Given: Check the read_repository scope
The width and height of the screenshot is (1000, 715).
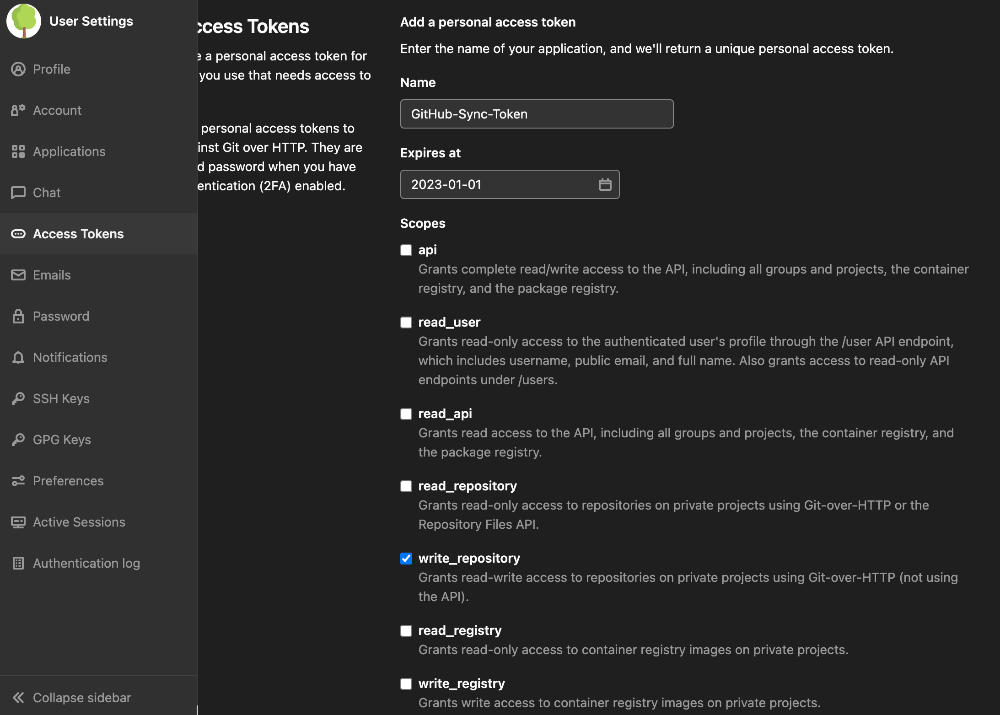Looking at the screenshot, I should 406,486.
